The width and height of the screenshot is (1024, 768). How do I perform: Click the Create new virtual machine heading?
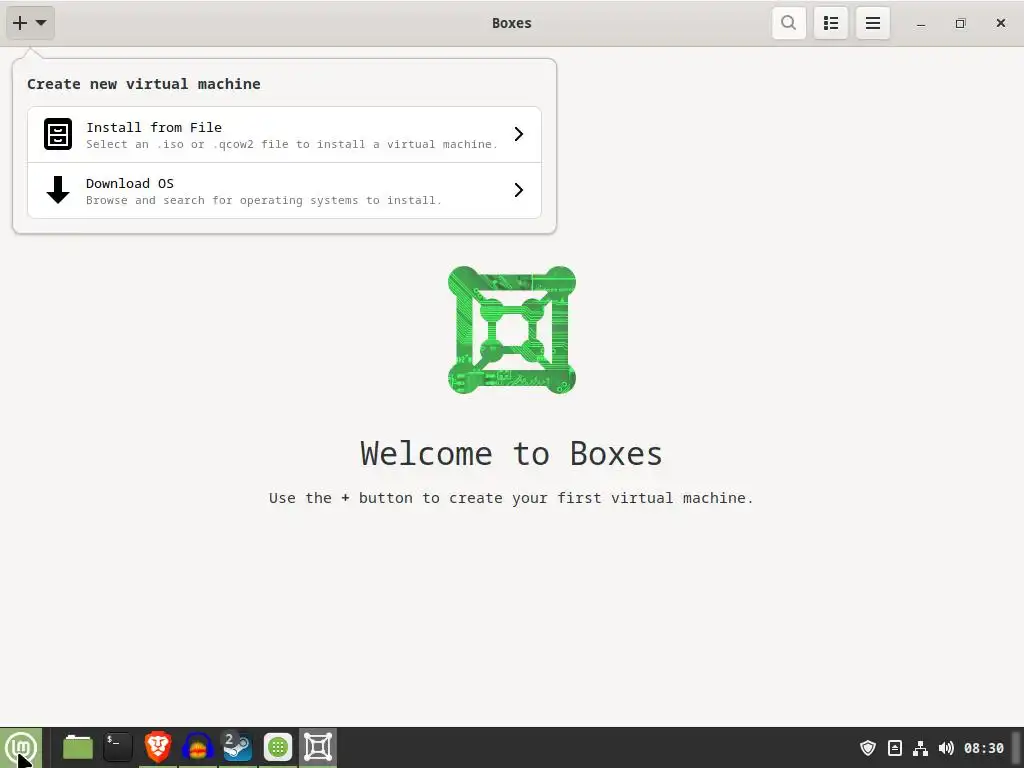coord(144,84)
